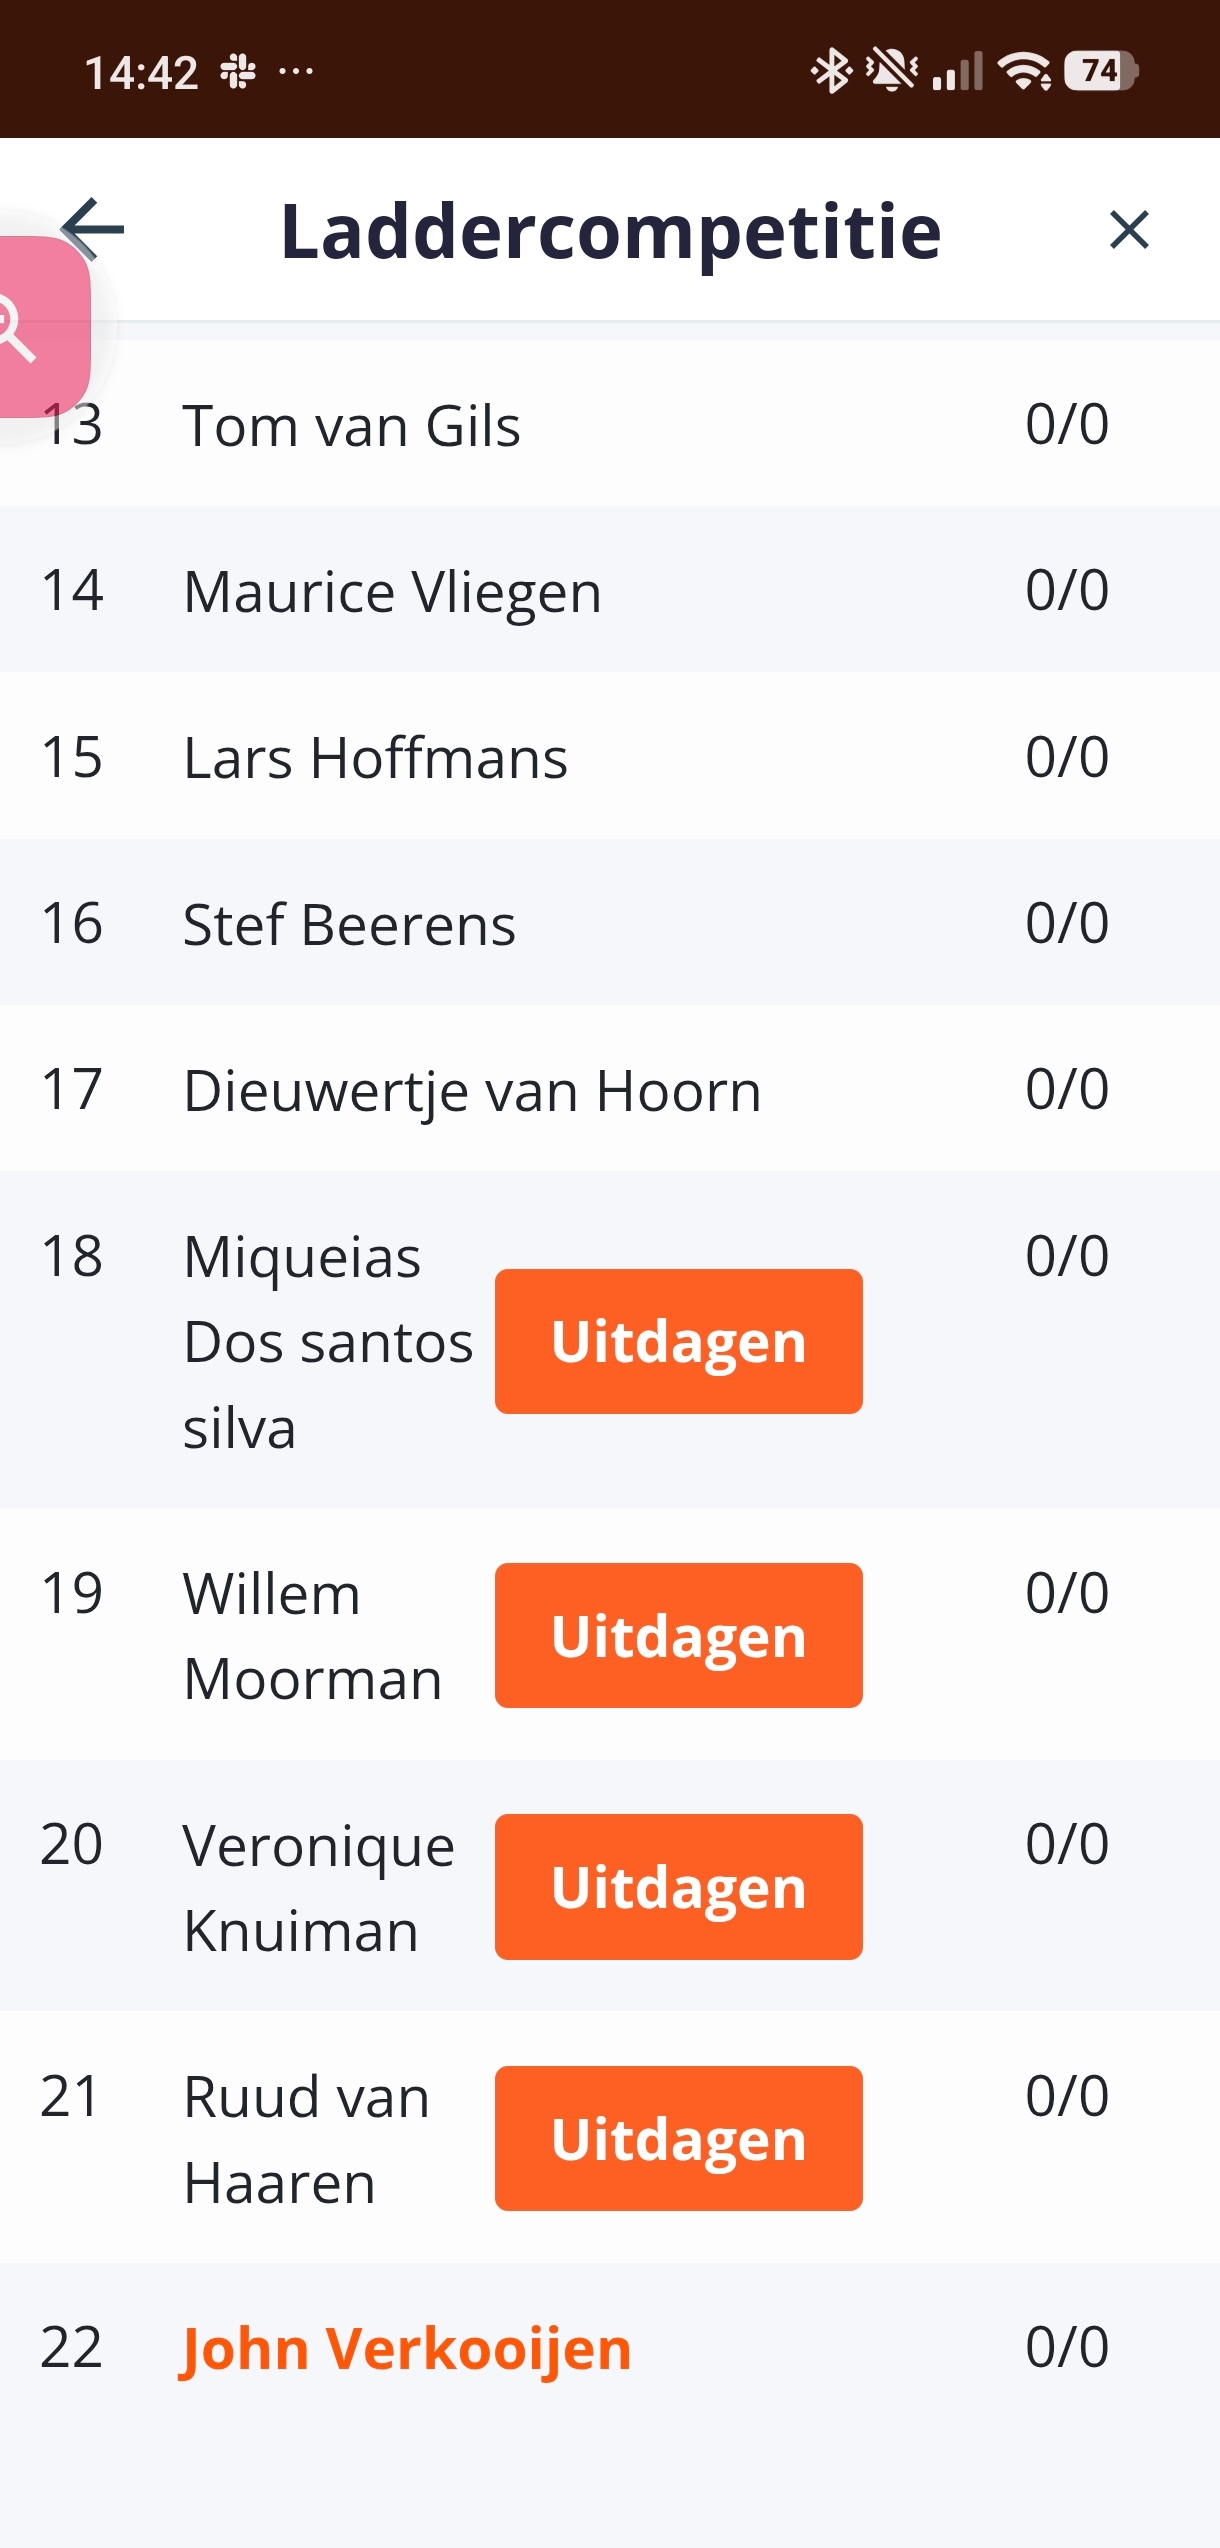The image size is (1220, 2548).
Task: Tap the Laddercompetitie page title
Action: coord(610,231)
